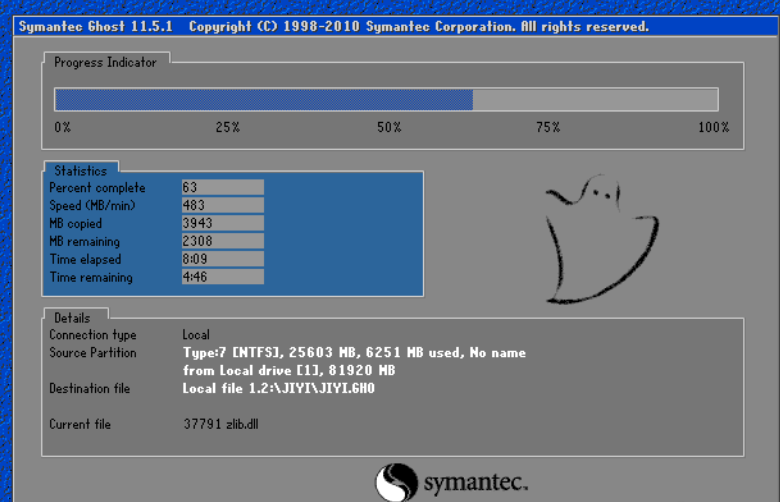The image size is (780, 502).
Task: Click the MB copied label
Action: [x=76, y=224]
